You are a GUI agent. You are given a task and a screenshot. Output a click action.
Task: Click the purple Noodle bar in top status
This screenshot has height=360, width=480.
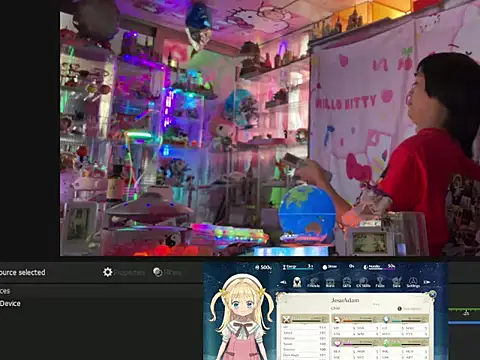[x=379, y=267]
